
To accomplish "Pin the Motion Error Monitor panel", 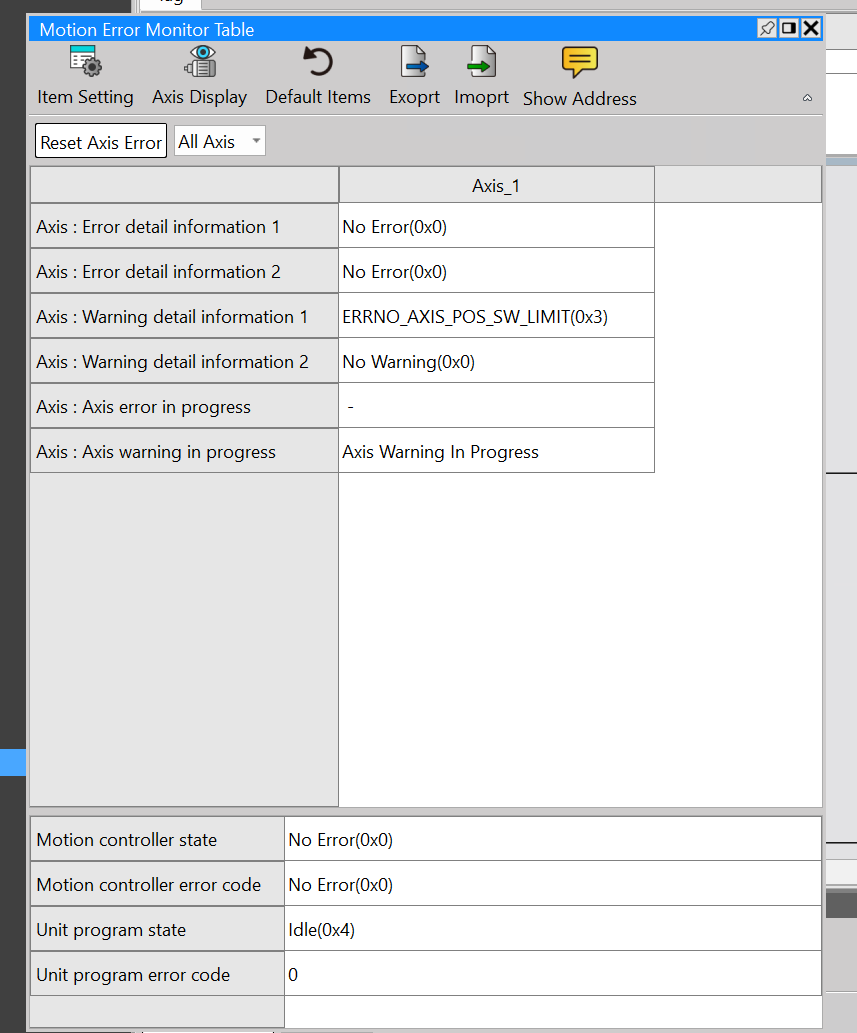I will tap(767, 29).
